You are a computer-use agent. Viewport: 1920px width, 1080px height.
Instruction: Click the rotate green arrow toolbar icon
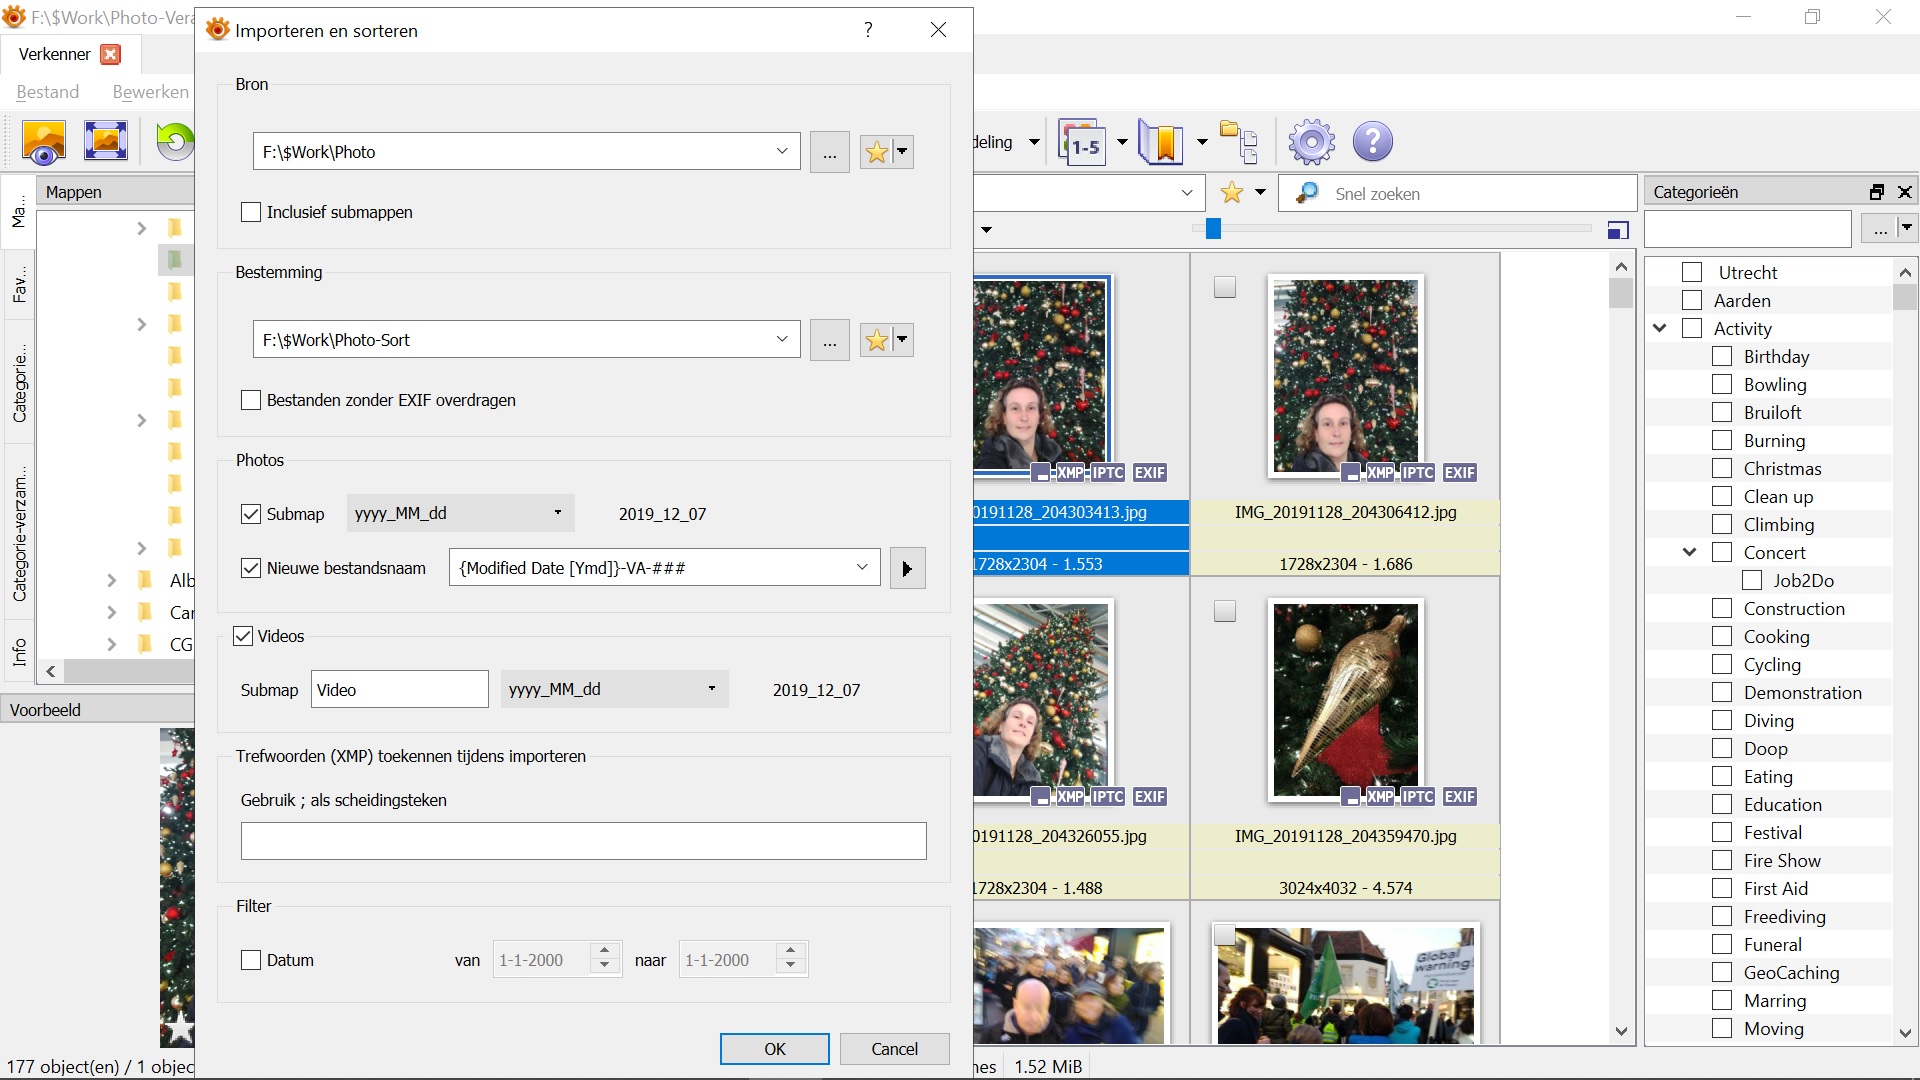pos(174,141)
